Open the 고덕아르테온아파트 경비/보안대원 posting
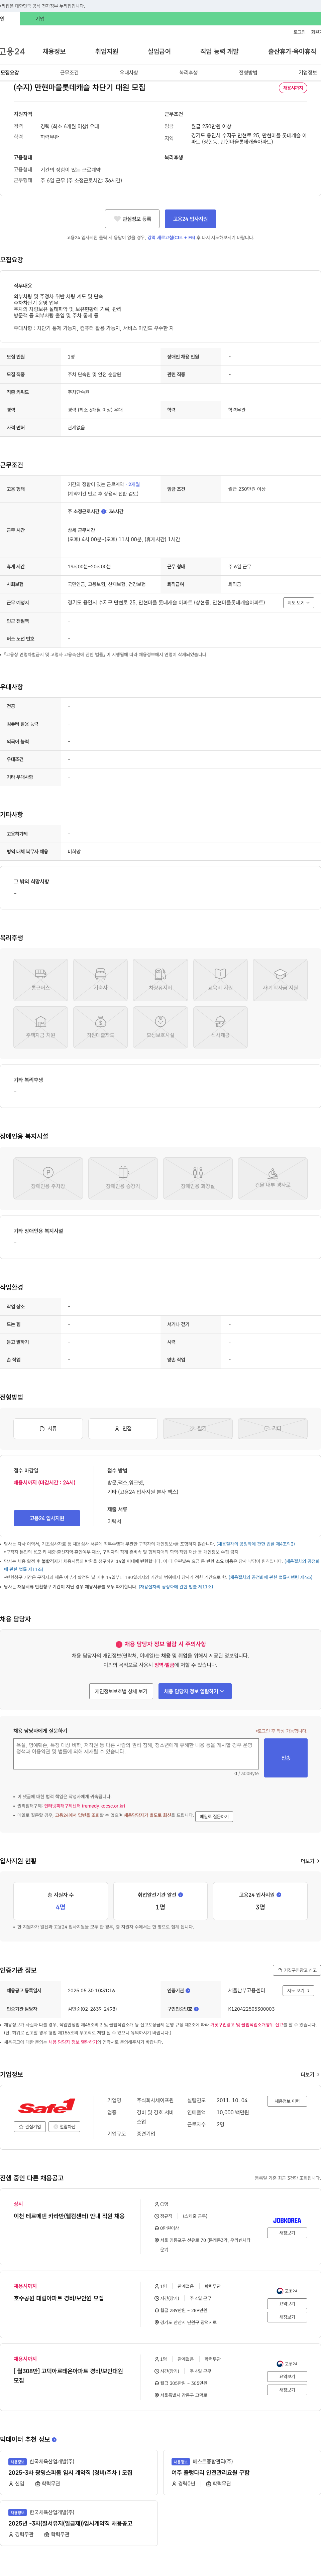Screen dimensions: 321x2576 point(68,2375)
